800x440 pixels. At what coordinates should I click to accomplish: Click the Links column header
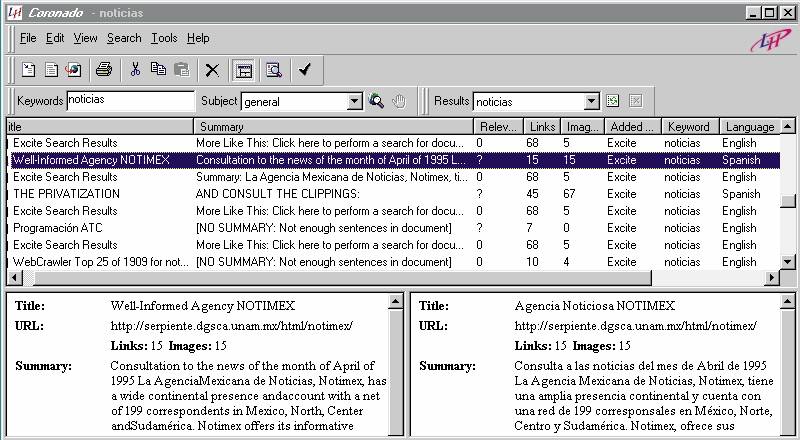pos(542,127)
